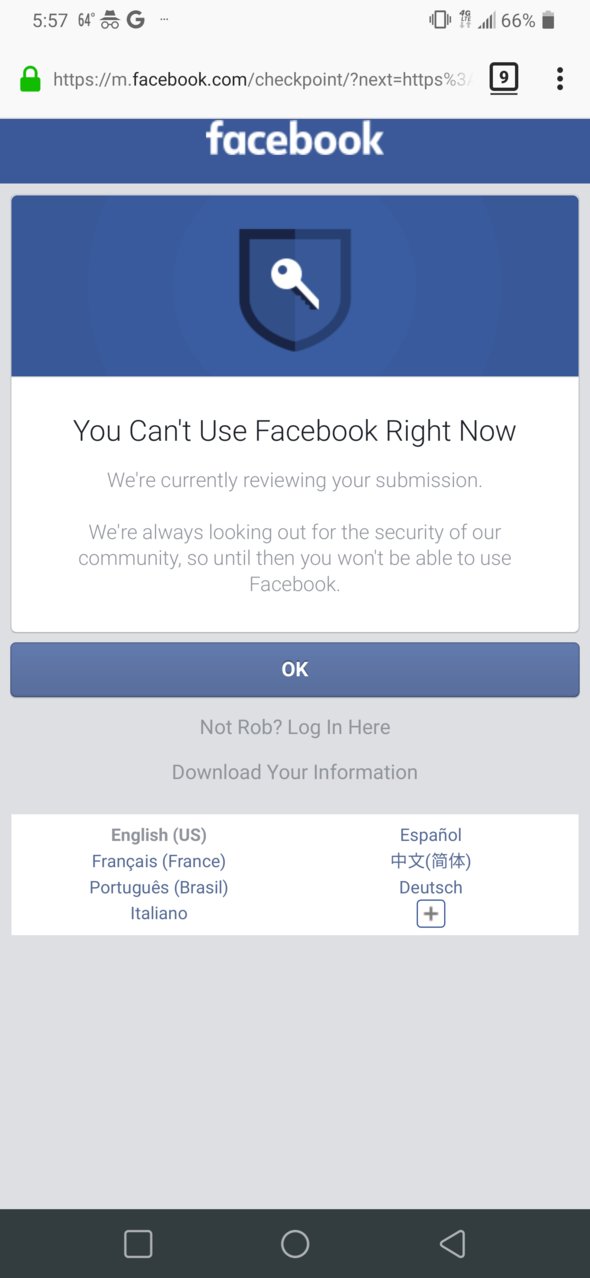The height and width of the screenshot is (1278, 590).
Task: Follow the 'Not Rob? Log In Here' link
Action: (x=295, y=727)
